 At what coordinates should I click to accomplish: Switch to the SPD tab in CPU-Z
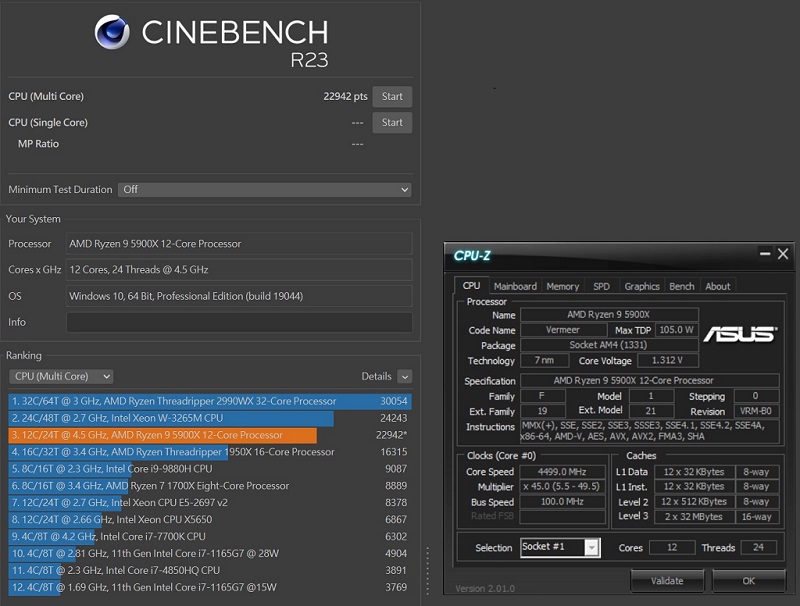coord(601,286)
